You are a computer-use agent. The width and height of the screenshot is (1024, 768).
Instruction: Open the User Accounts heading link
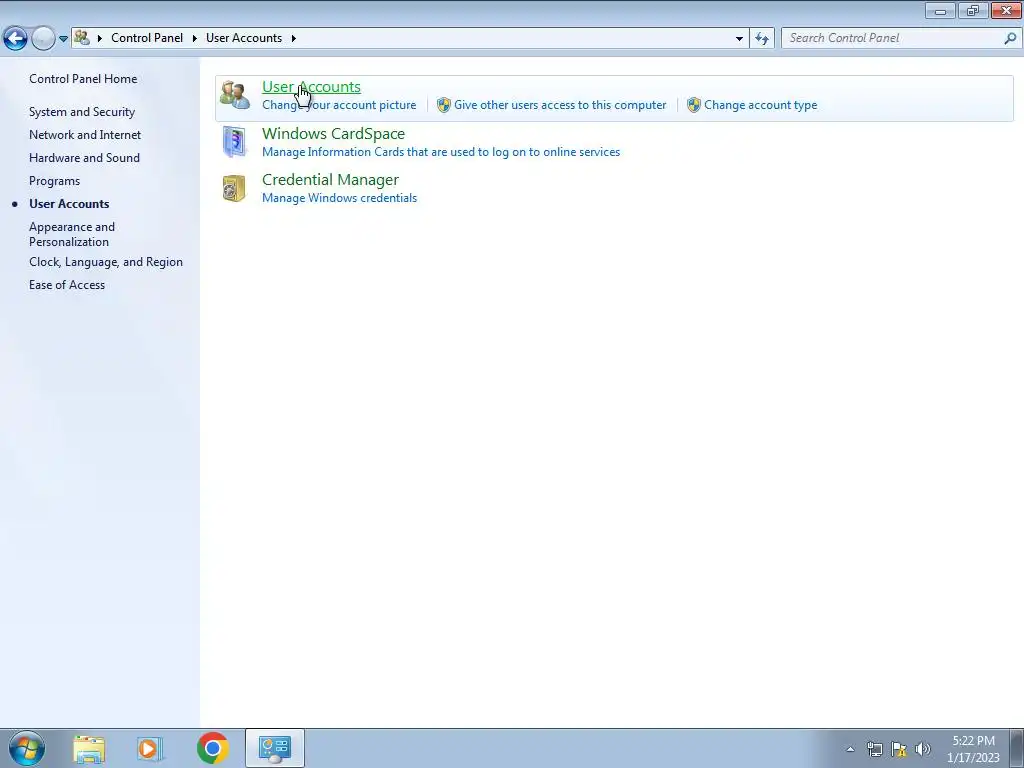(311, 86)
